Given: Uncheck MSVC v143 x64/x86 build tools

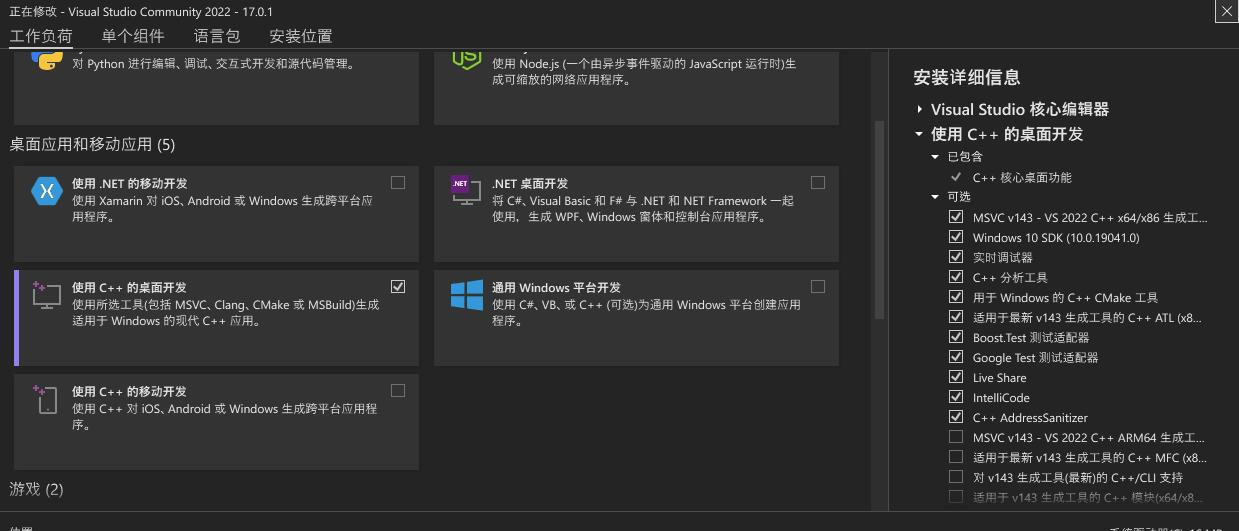Looking at the screenshot, I should [956, 217].
